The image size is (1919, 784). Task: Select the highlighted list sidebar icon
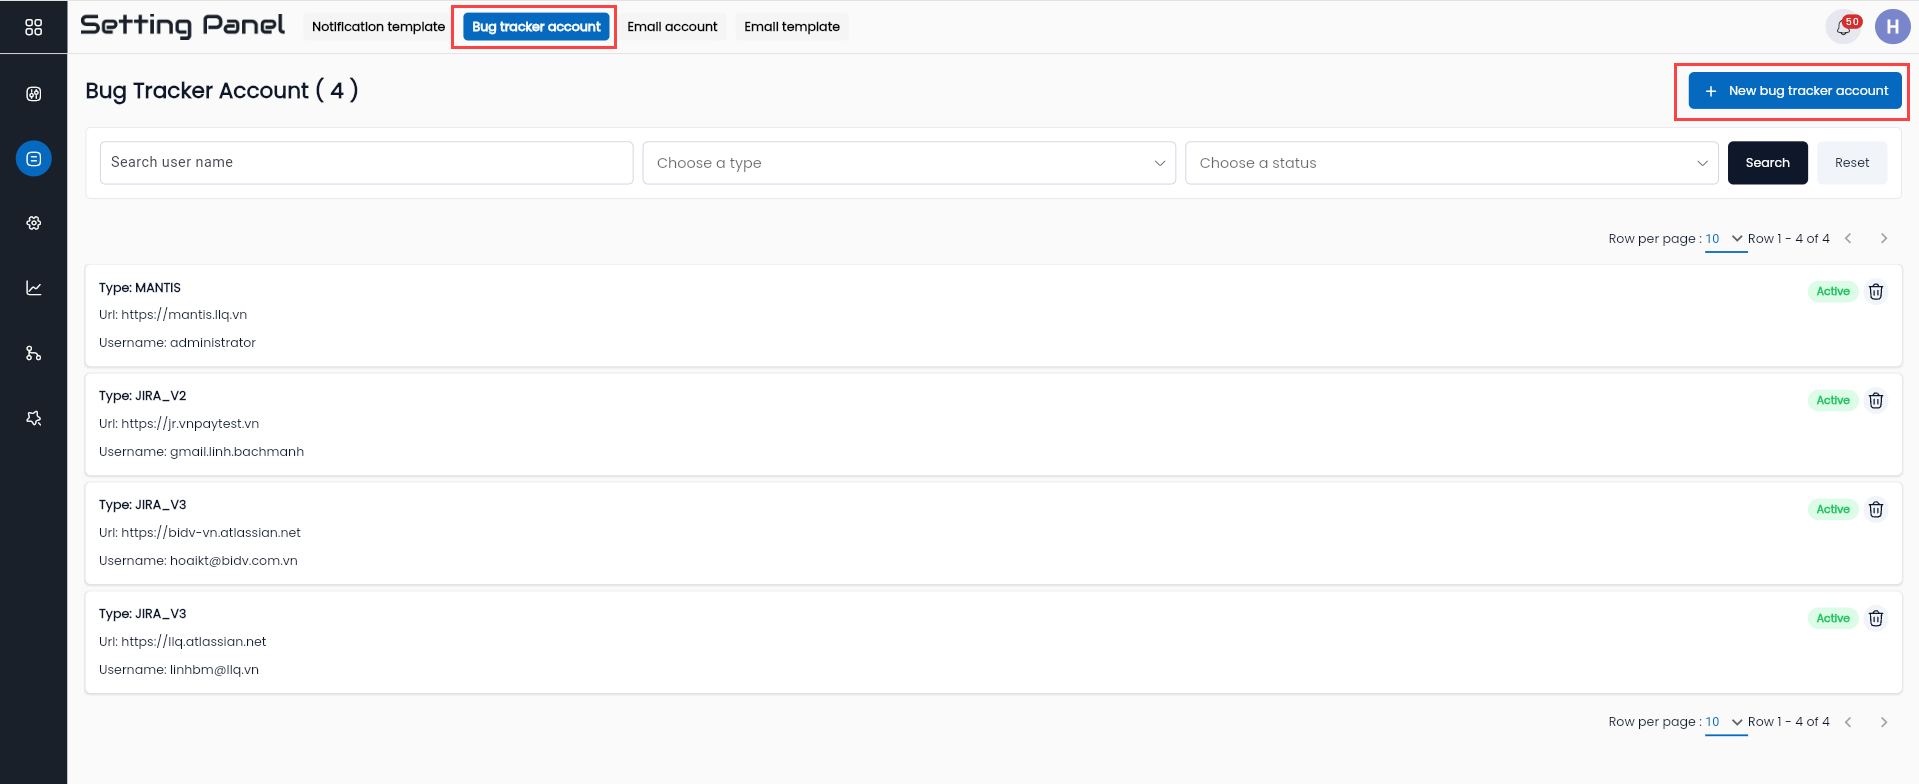click(x=33, y=158)
